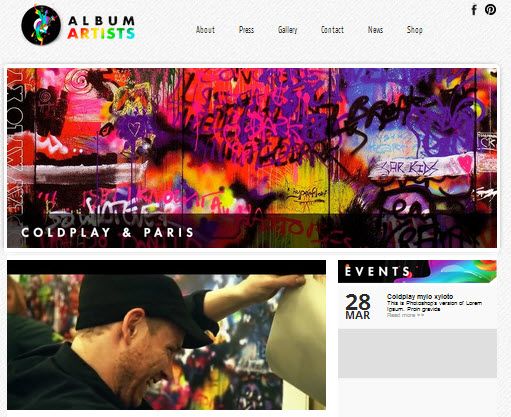Go to the About page

coord(205,30)
